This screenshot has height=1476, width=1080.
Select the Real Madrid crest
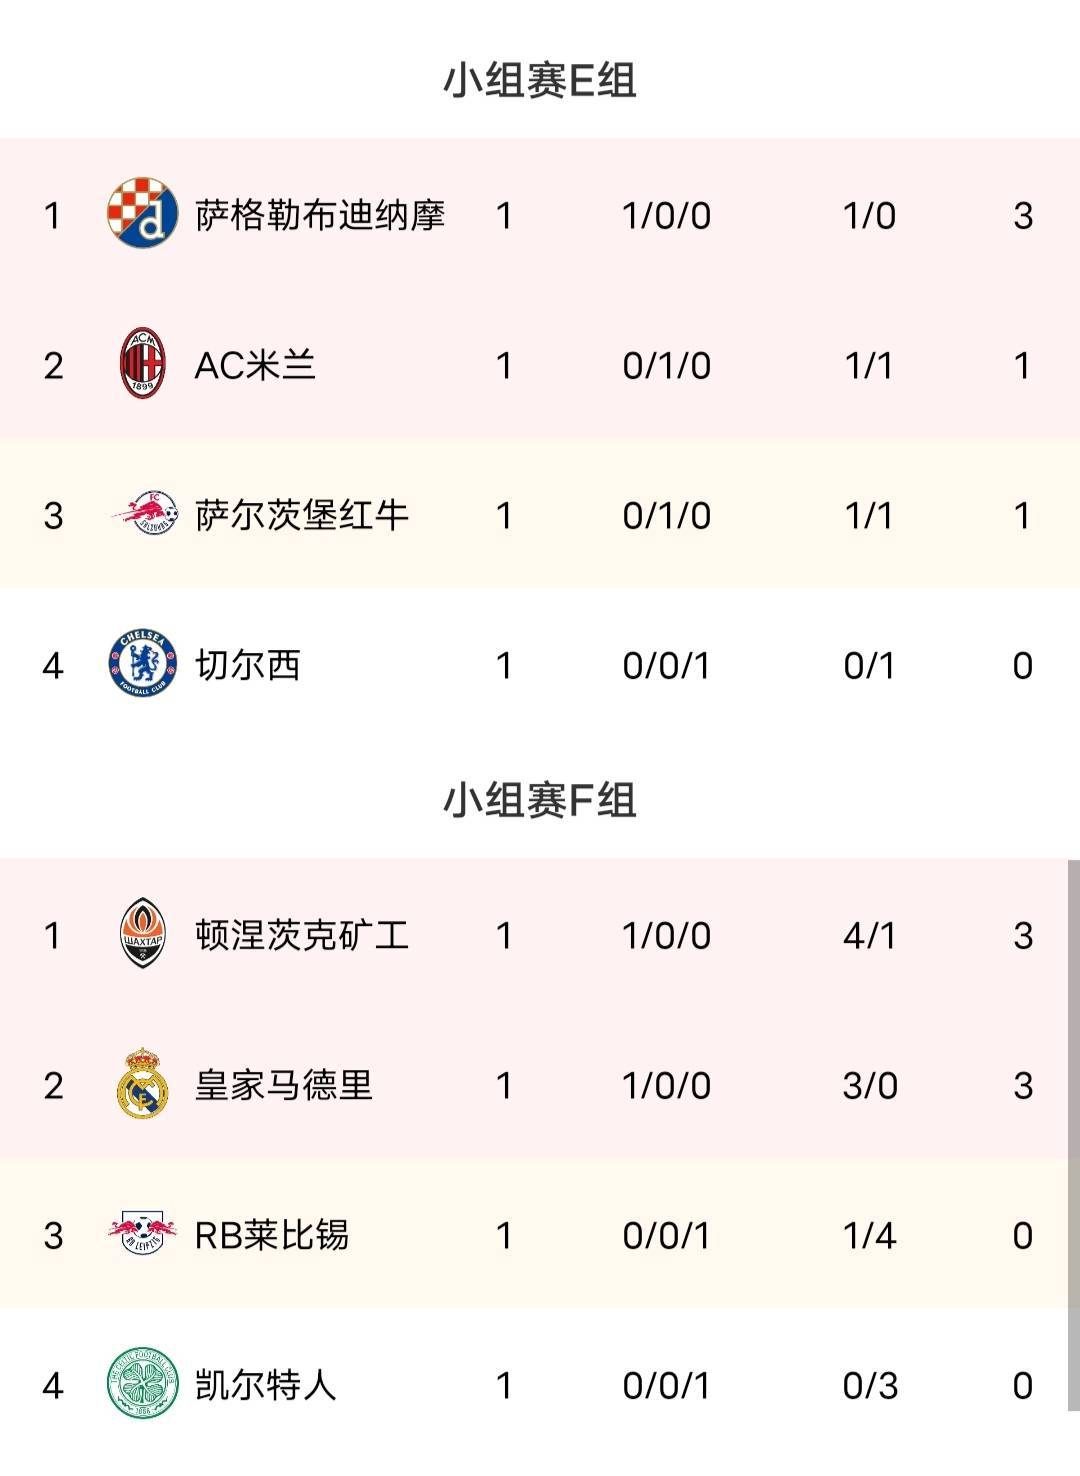pos(143,1083)
